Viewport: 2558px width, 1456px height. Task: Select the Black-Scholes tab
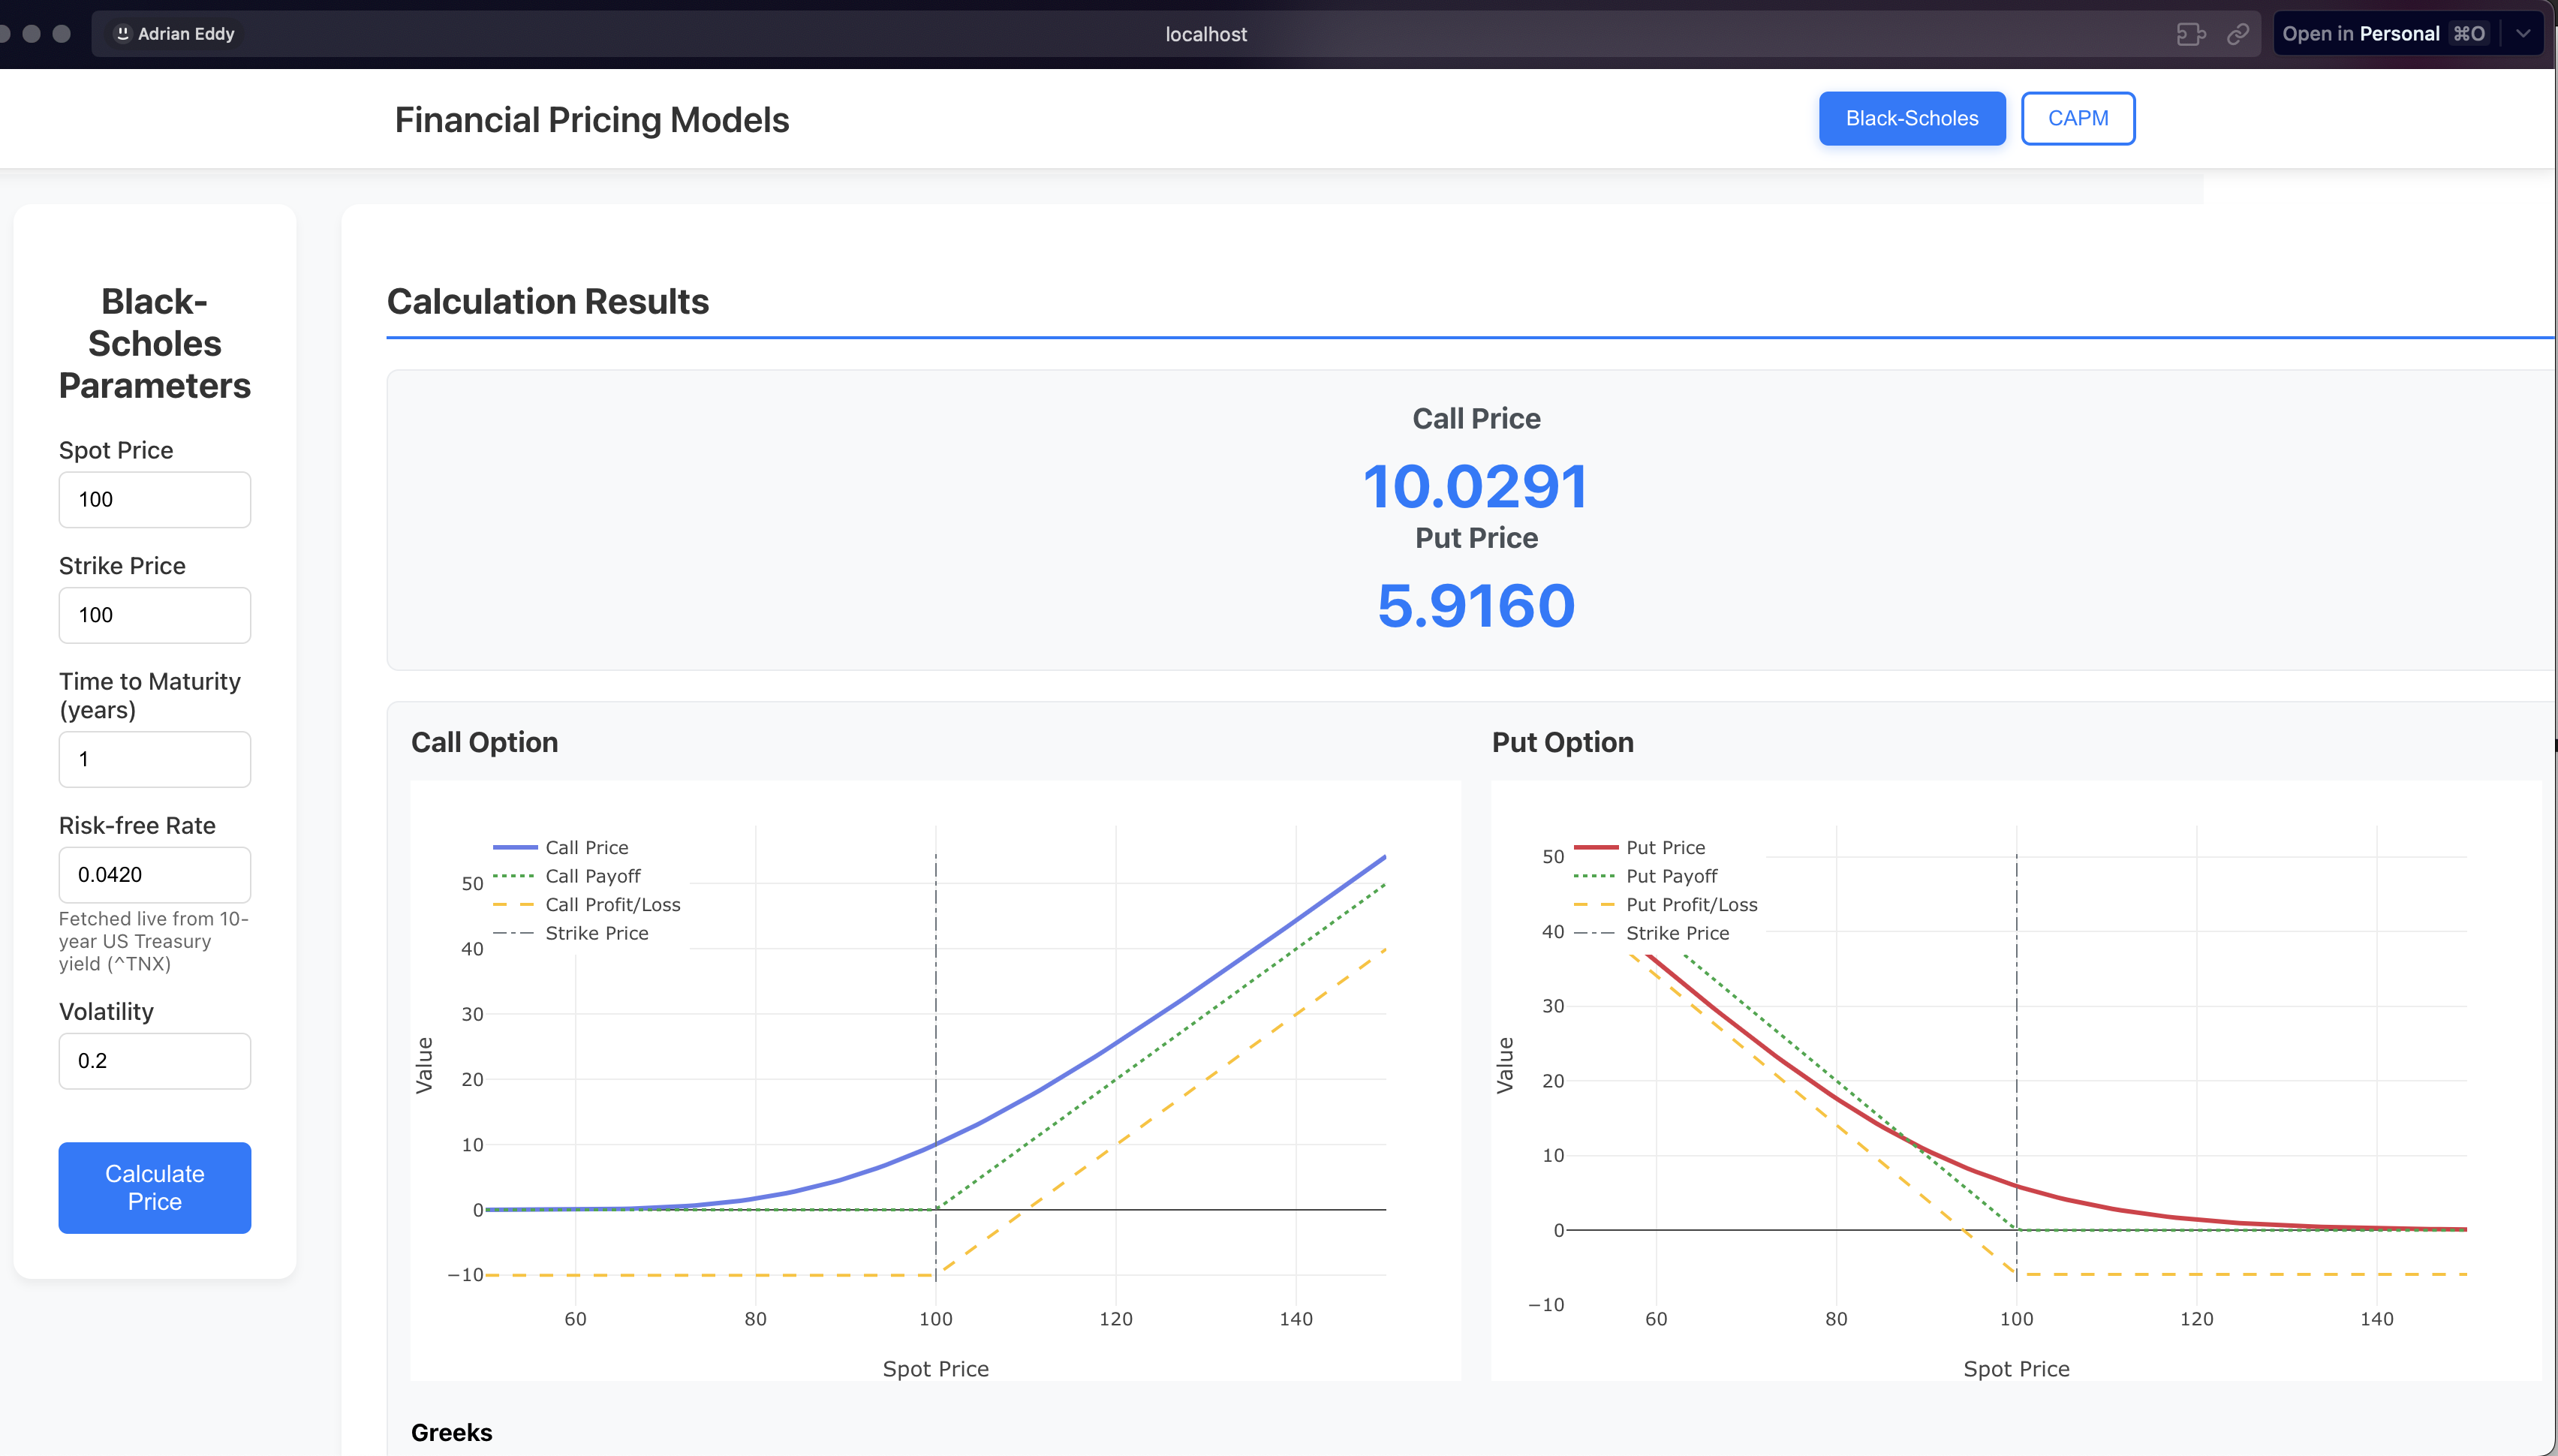1911,118
